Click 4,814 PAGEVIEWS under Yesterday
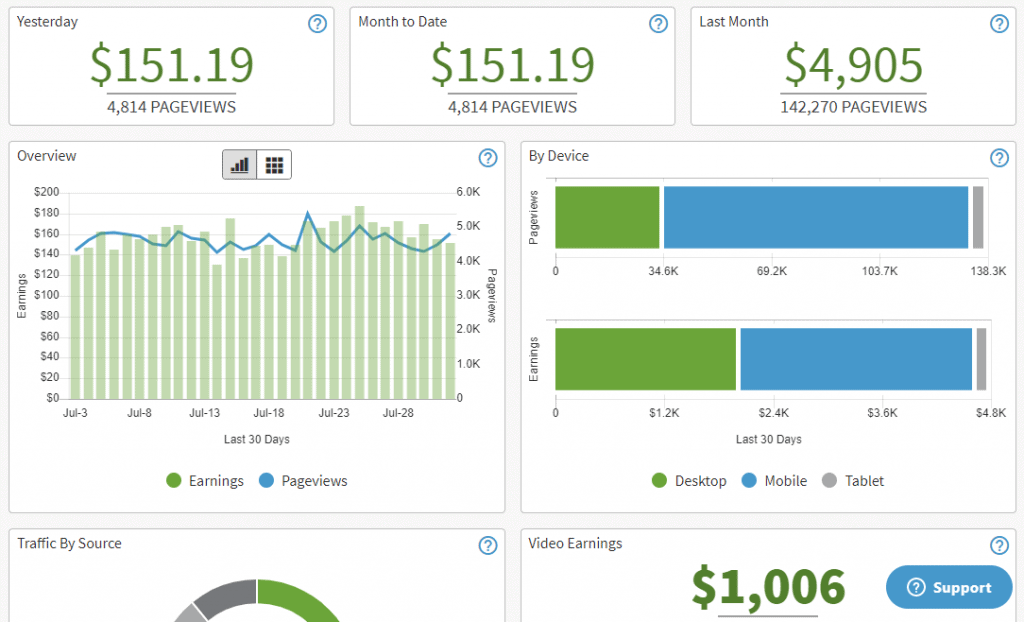1024x622 pixels. [x=171, y=107]
